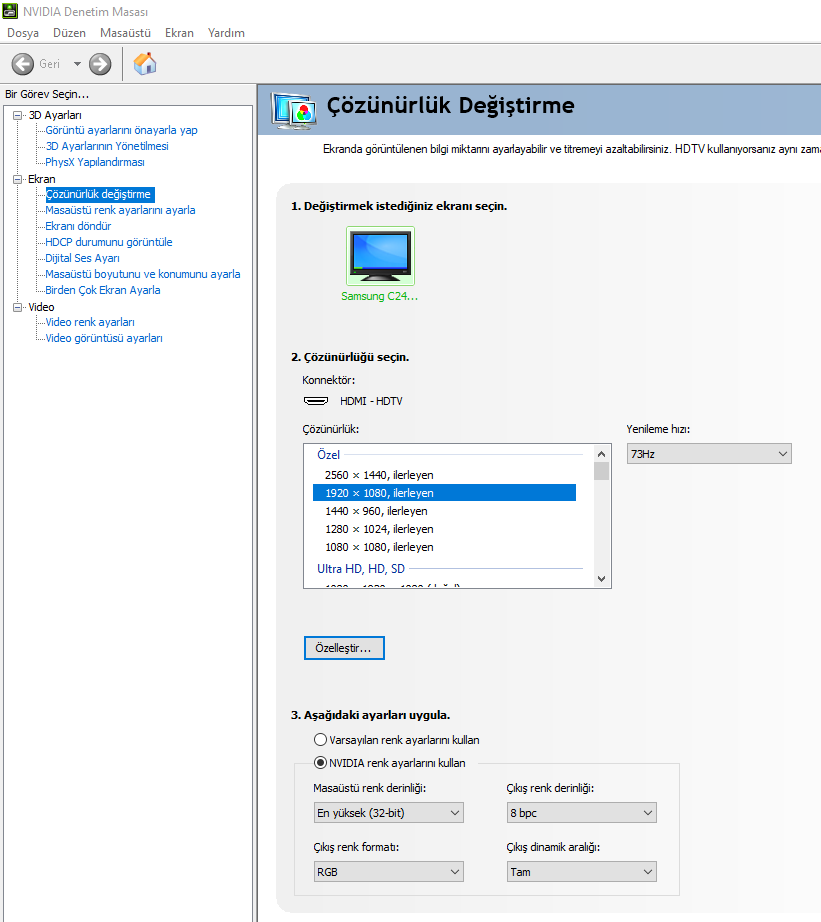This screenshot has width=821, height=922.
Task: Select 1920 × 1080 resolution
Action: tap(444, 493)
